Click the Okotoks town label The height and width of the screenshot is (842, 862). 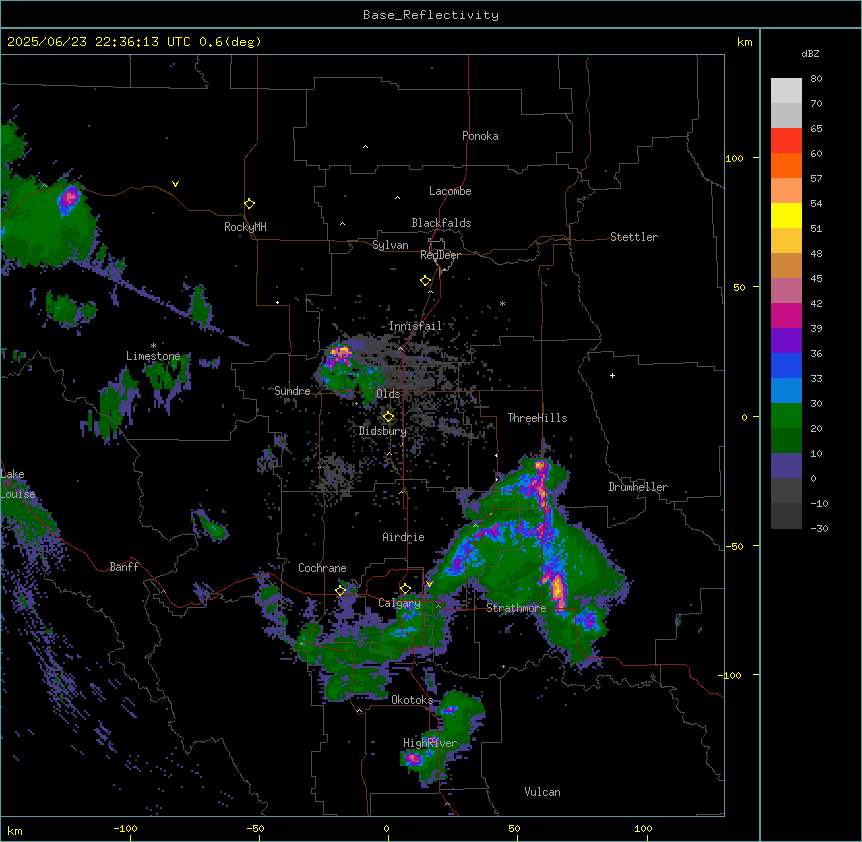(412, 700)
